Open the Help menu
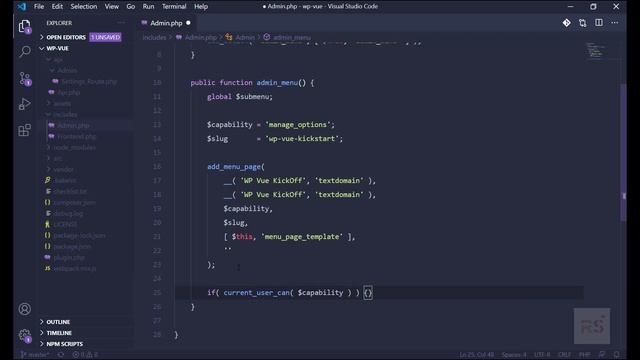The width and height of the screenshot is (640, 360). (201, 7)
